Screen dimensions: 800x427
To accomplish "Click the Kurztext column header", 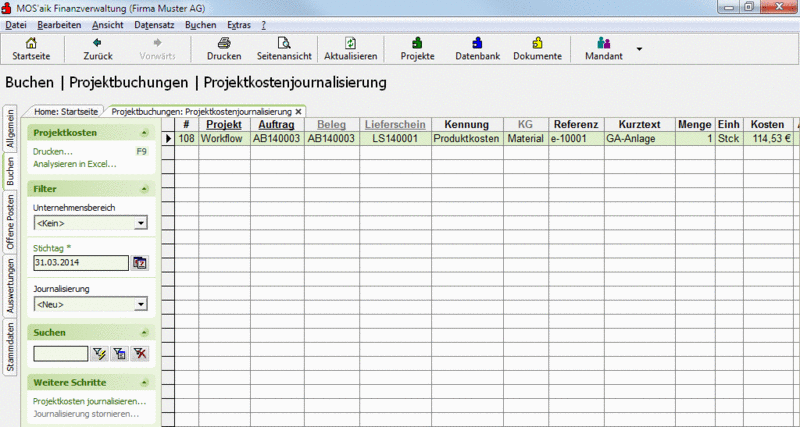I will 639,124.
